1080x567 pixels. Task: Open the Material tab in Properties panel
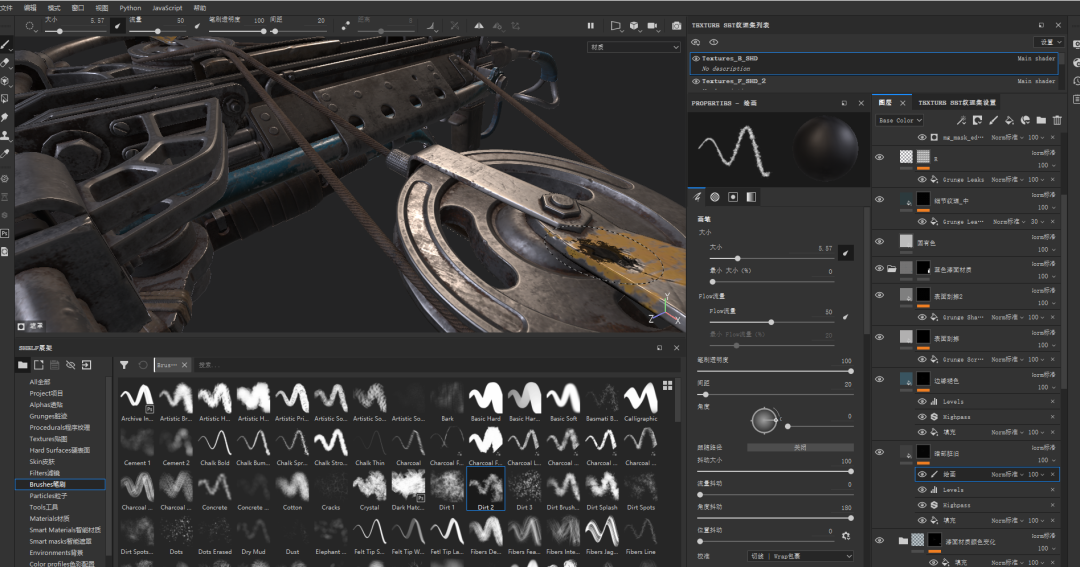[x=751, y=197]
